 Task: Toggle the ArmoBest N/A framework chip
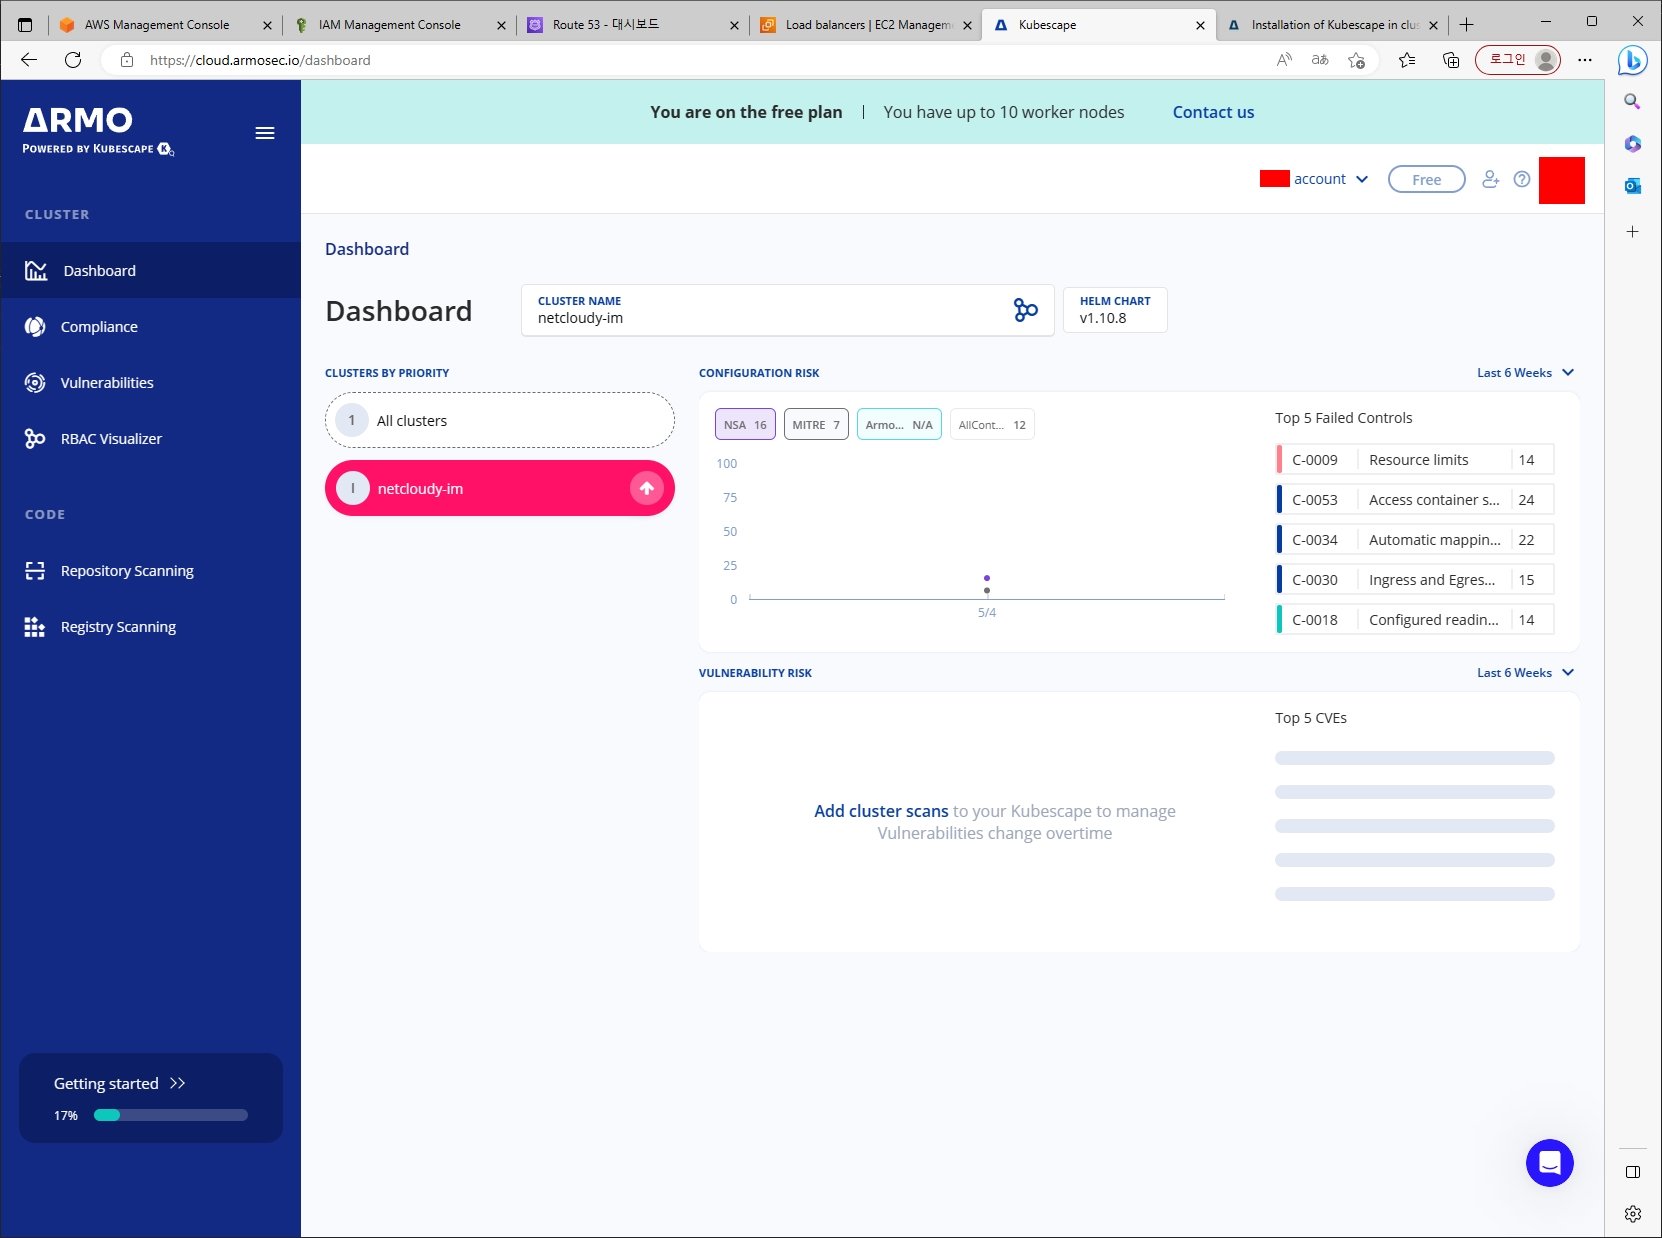pos(899,424)
